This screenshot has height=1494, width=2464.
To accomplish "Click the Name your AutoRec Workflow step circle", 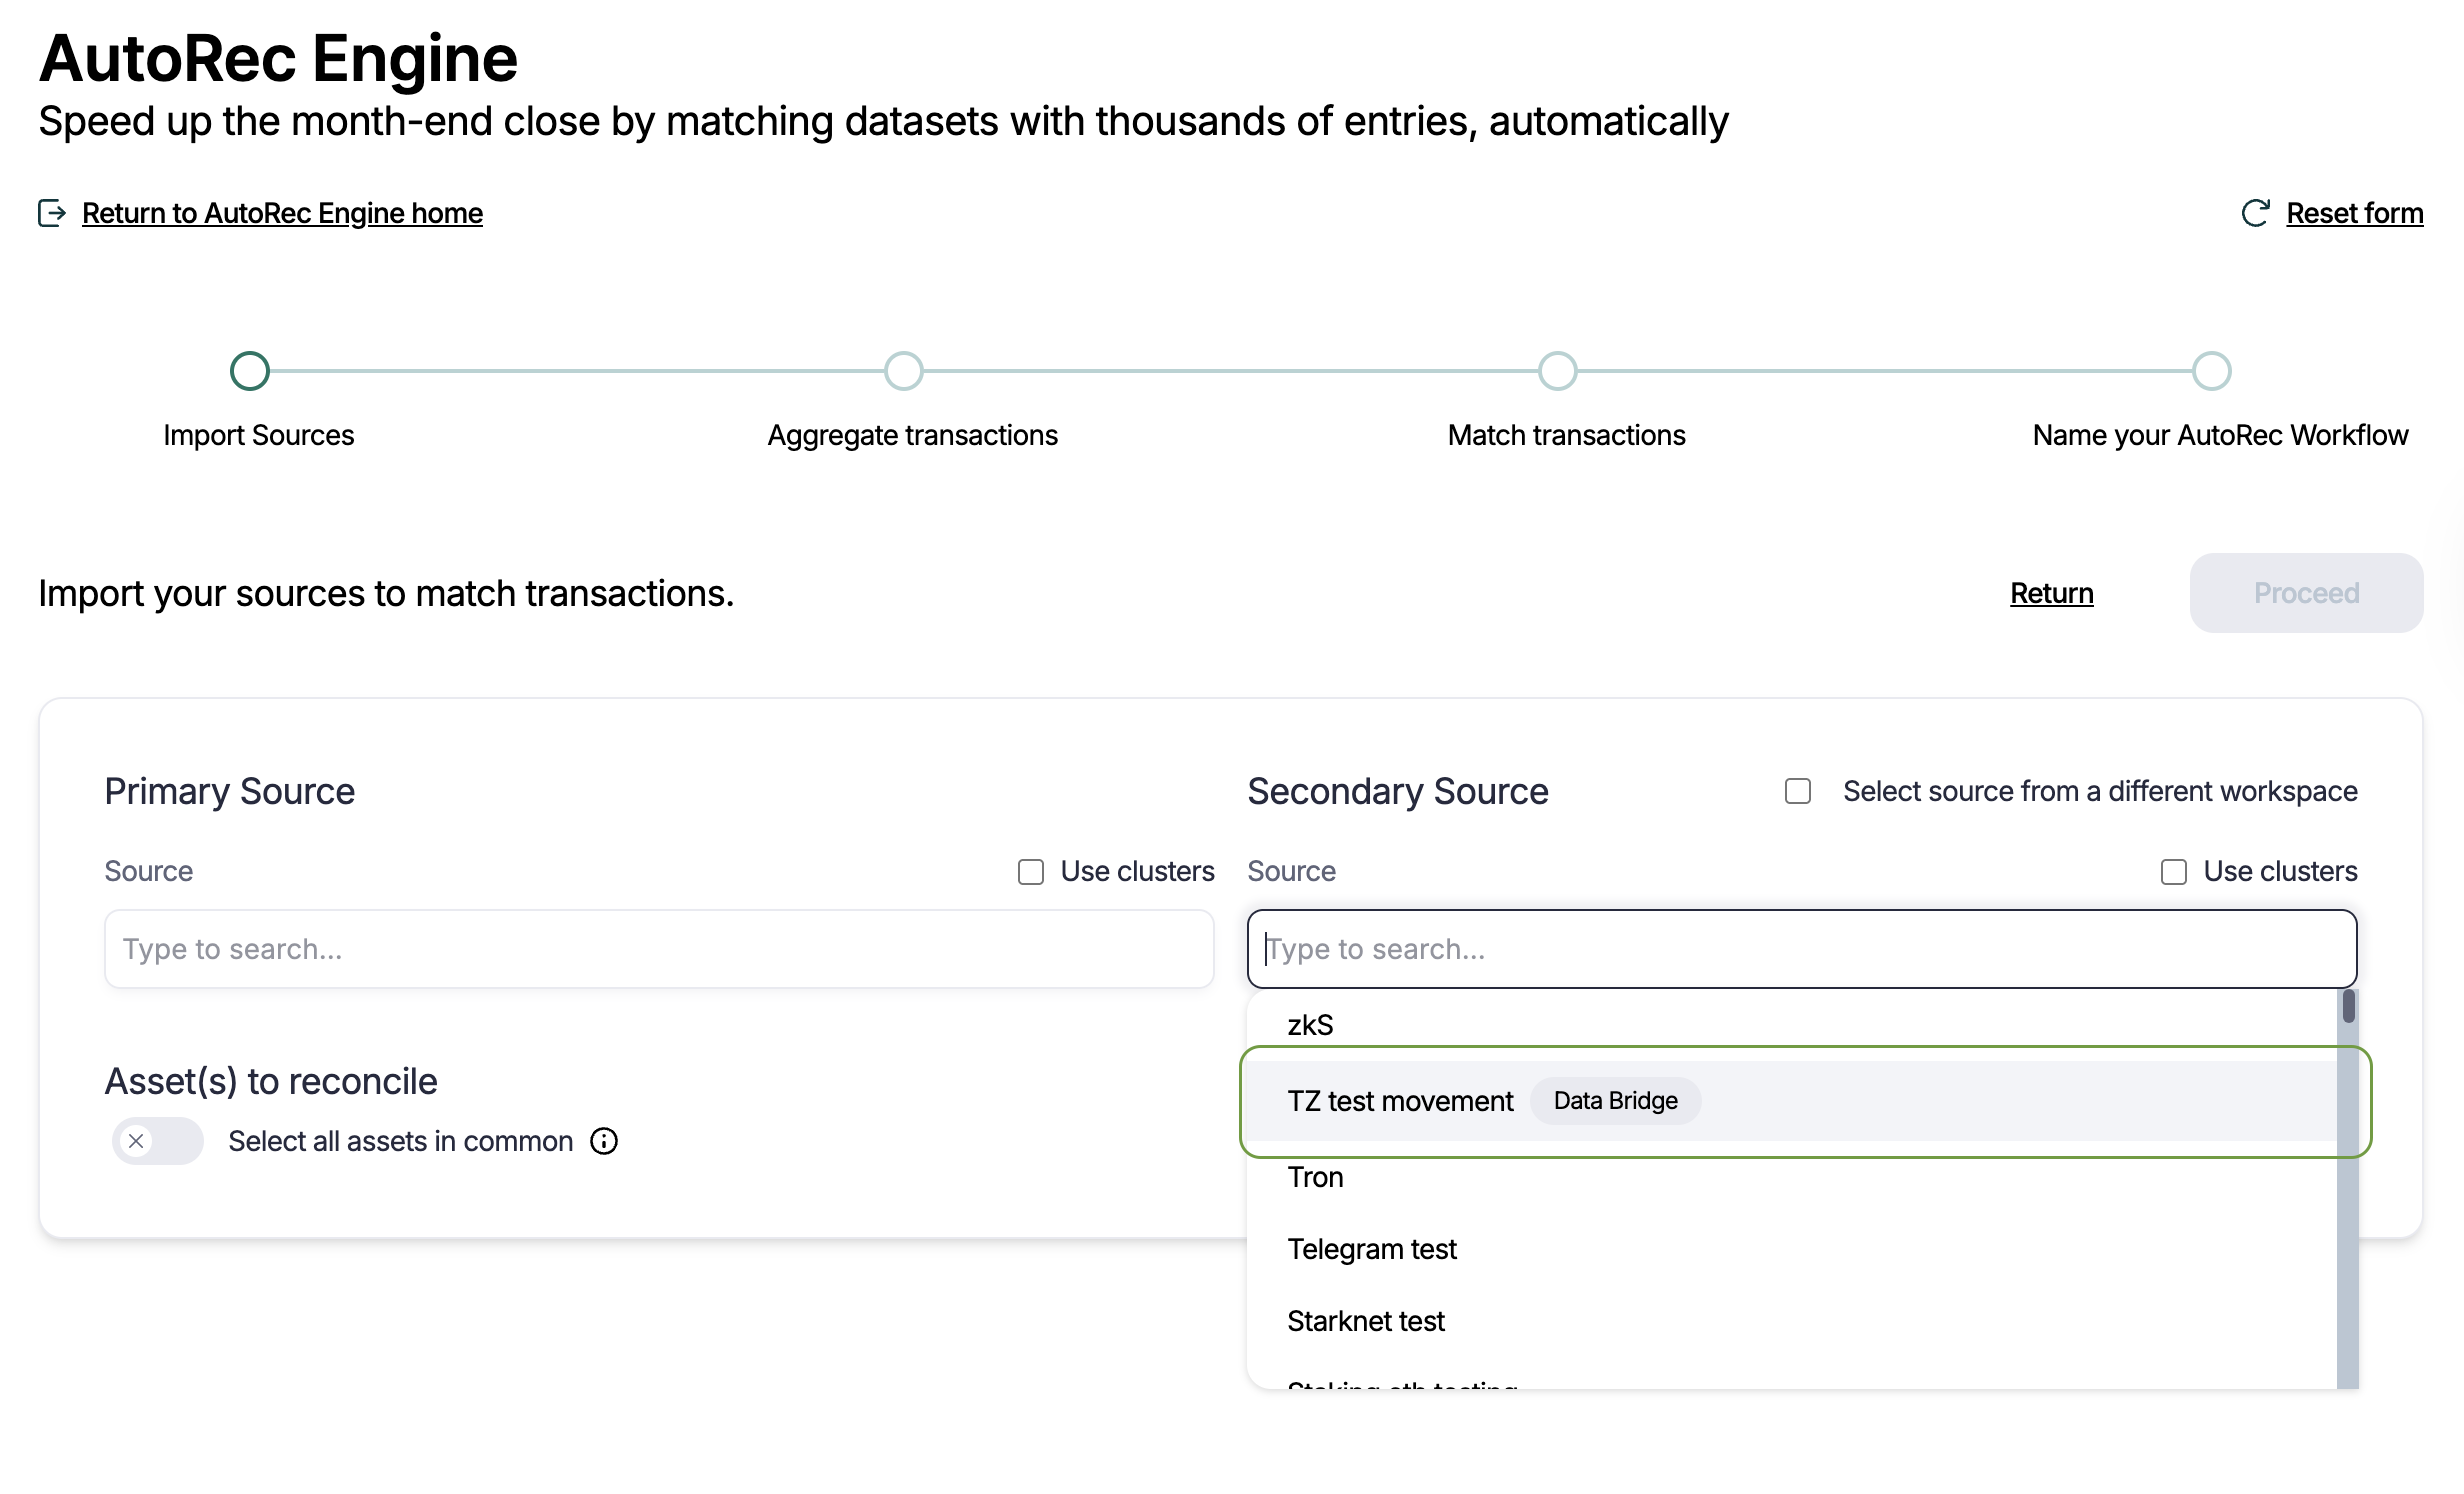I will pos(2211,371).
